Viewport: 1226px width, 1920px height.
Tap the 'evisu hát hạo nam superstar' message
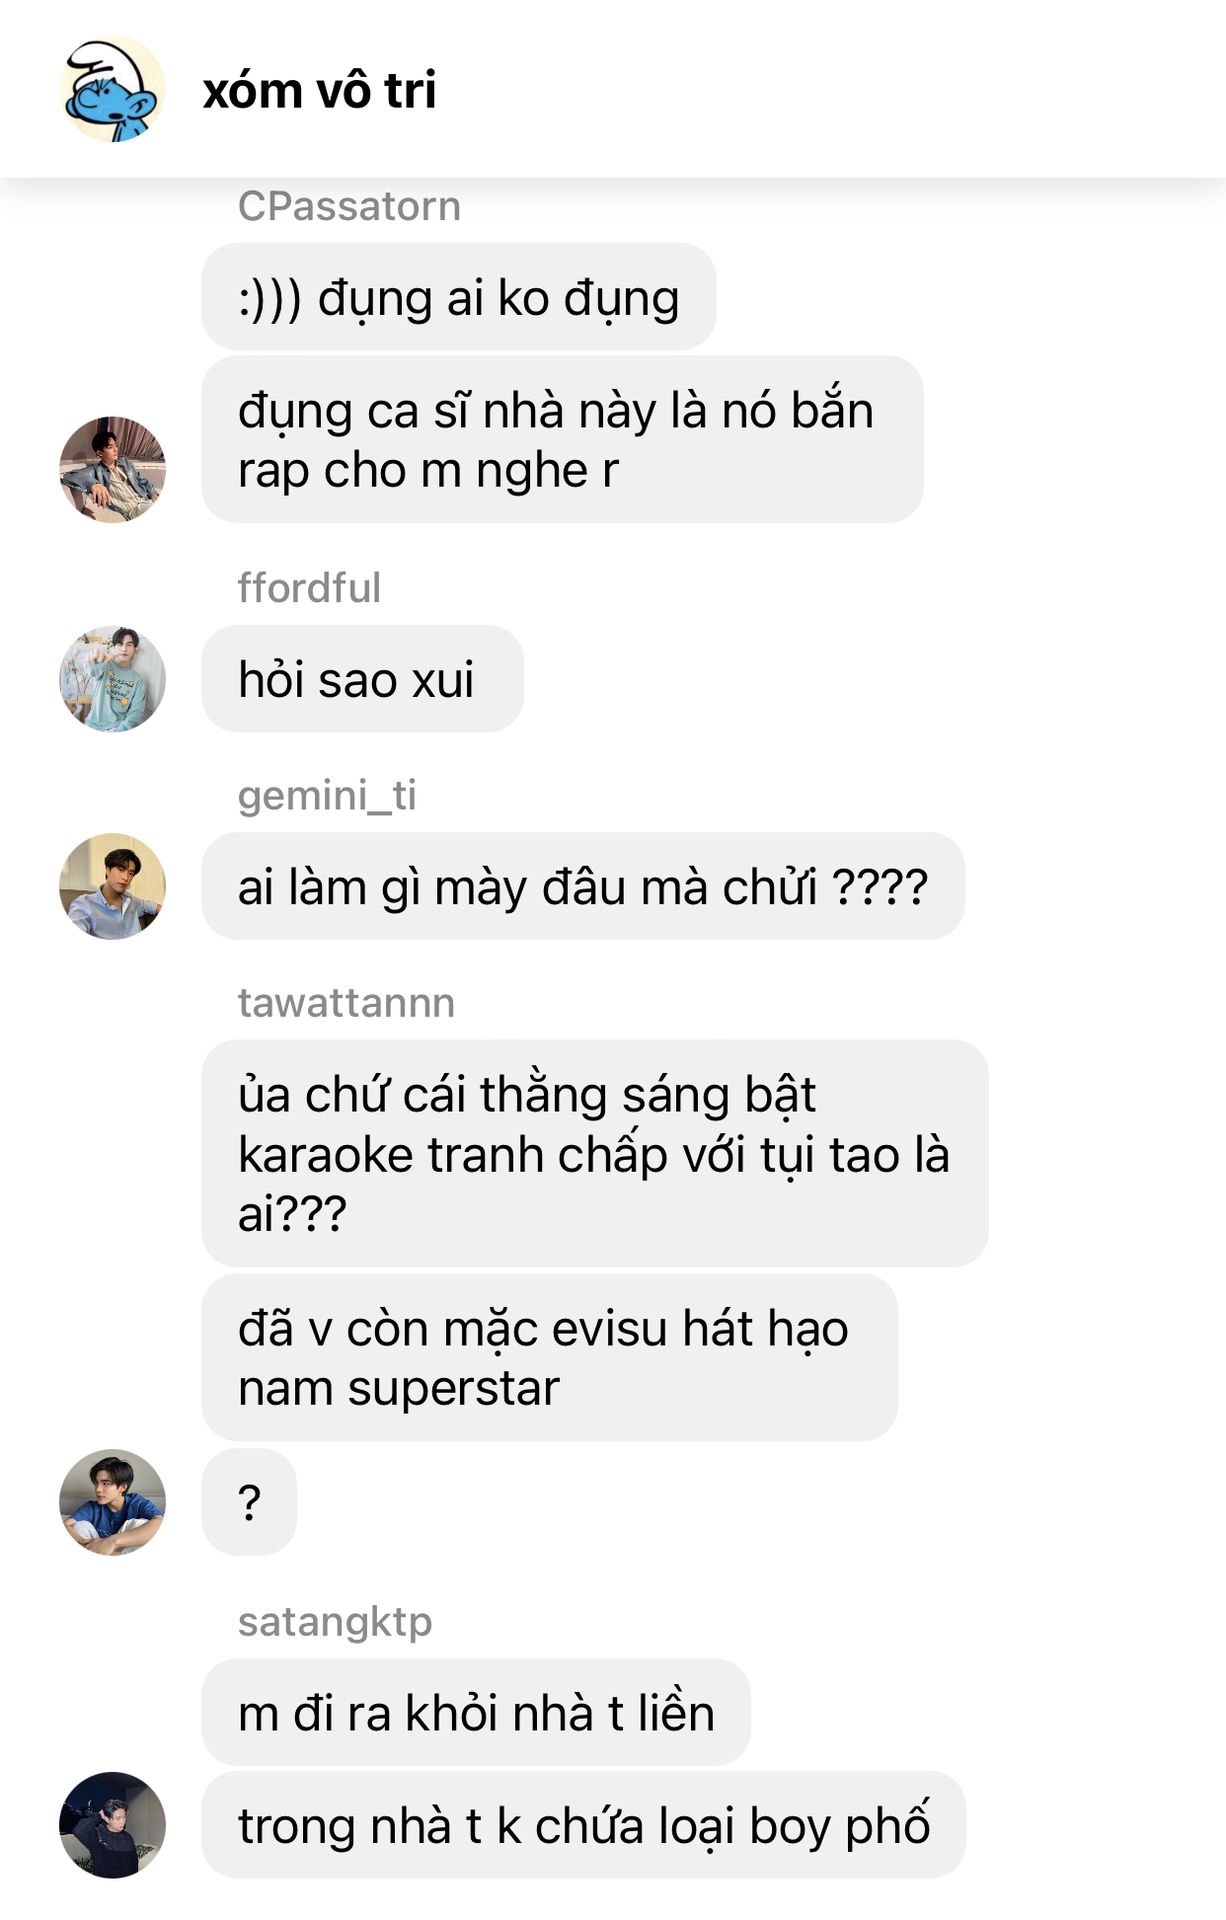[x=549, y=1357]
